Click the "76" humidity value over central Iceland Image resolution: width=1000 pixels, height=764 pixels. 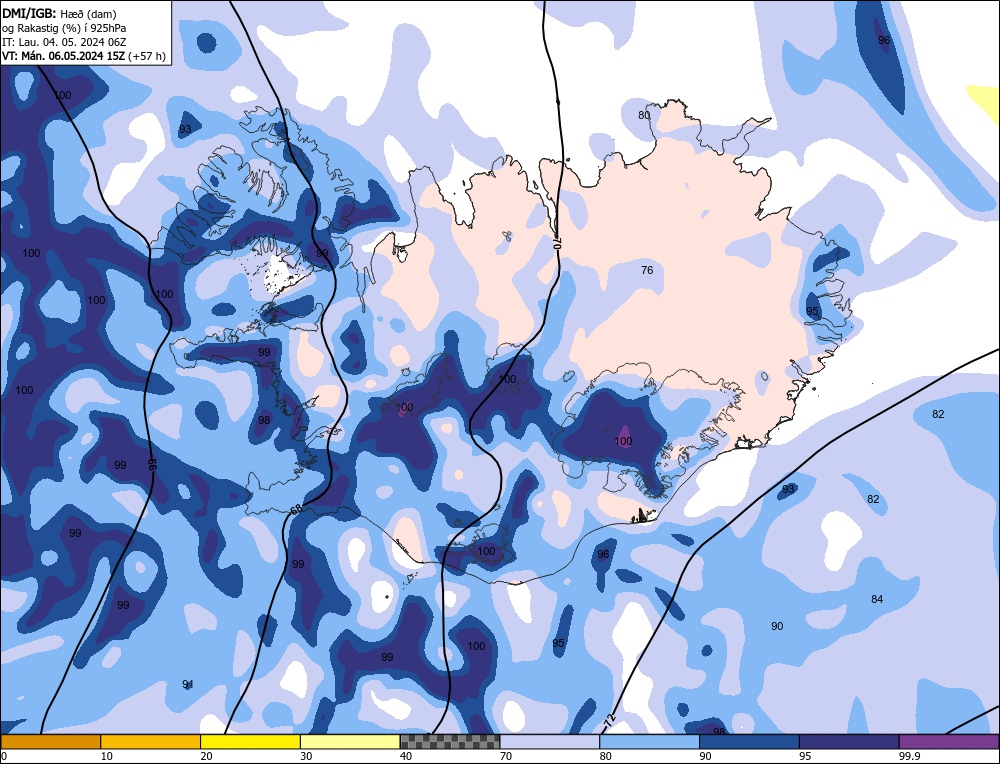[647, 270]
